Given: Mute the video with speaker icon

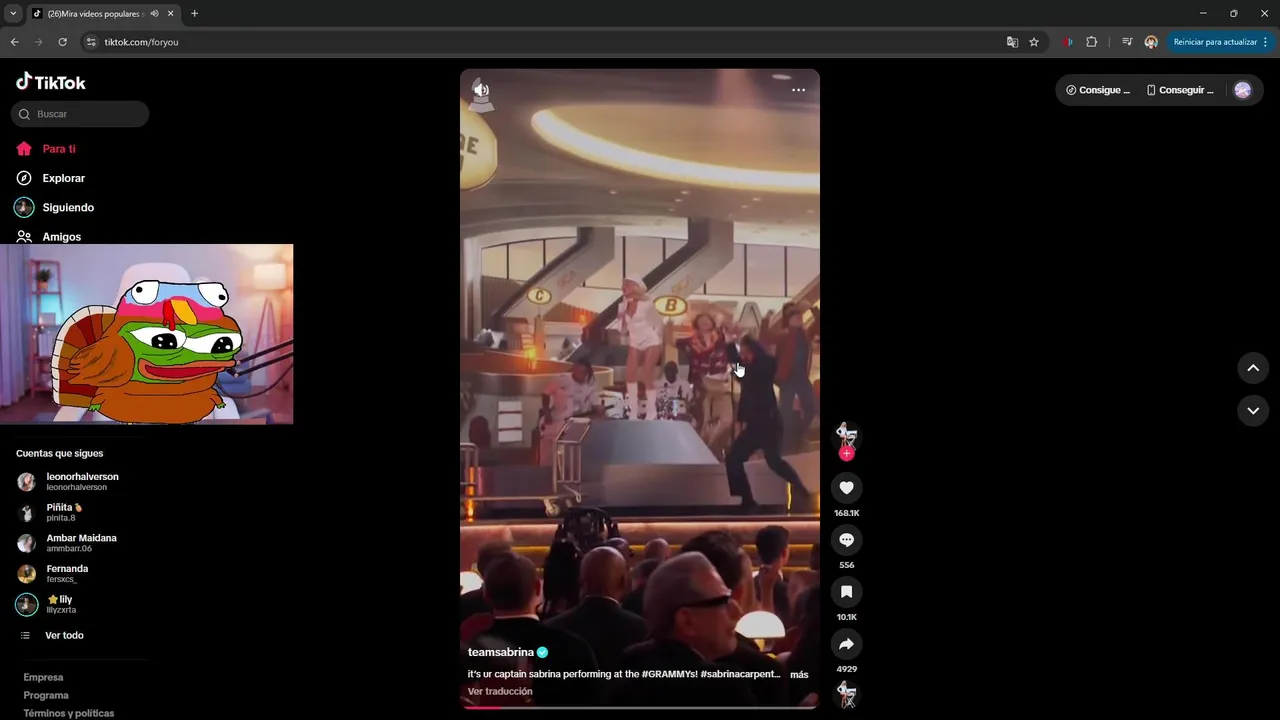Looking at the screenshot, I should 481,90.
